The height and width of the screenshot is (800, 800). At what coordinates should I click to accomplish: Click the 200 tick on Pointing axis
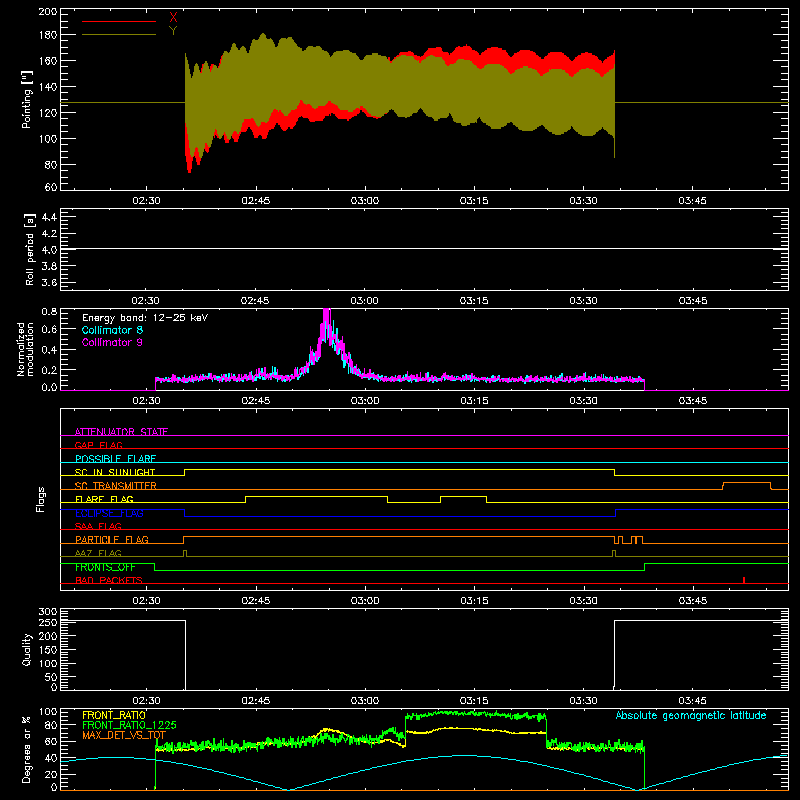(x=47, y=12)
